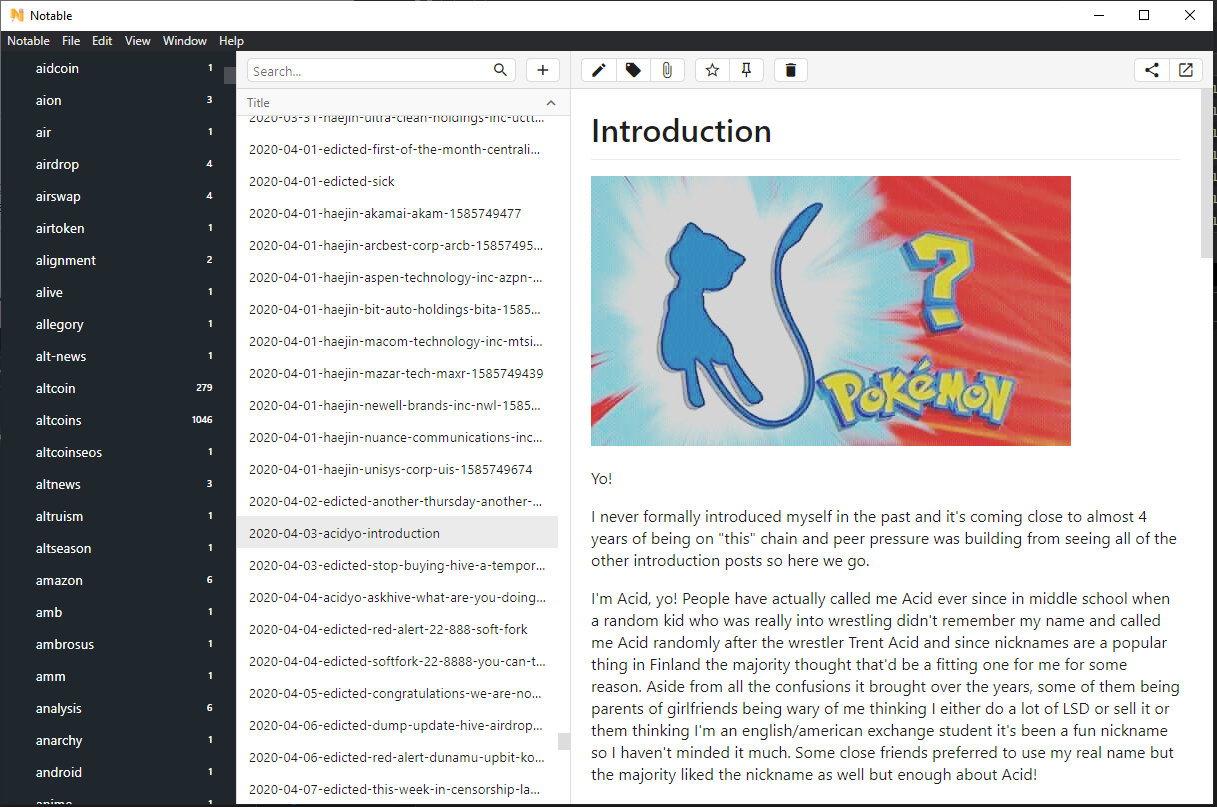Click the Pokémon silhouette image
The height and width of the screenshot is (807, 1217).
coord(831,311)
